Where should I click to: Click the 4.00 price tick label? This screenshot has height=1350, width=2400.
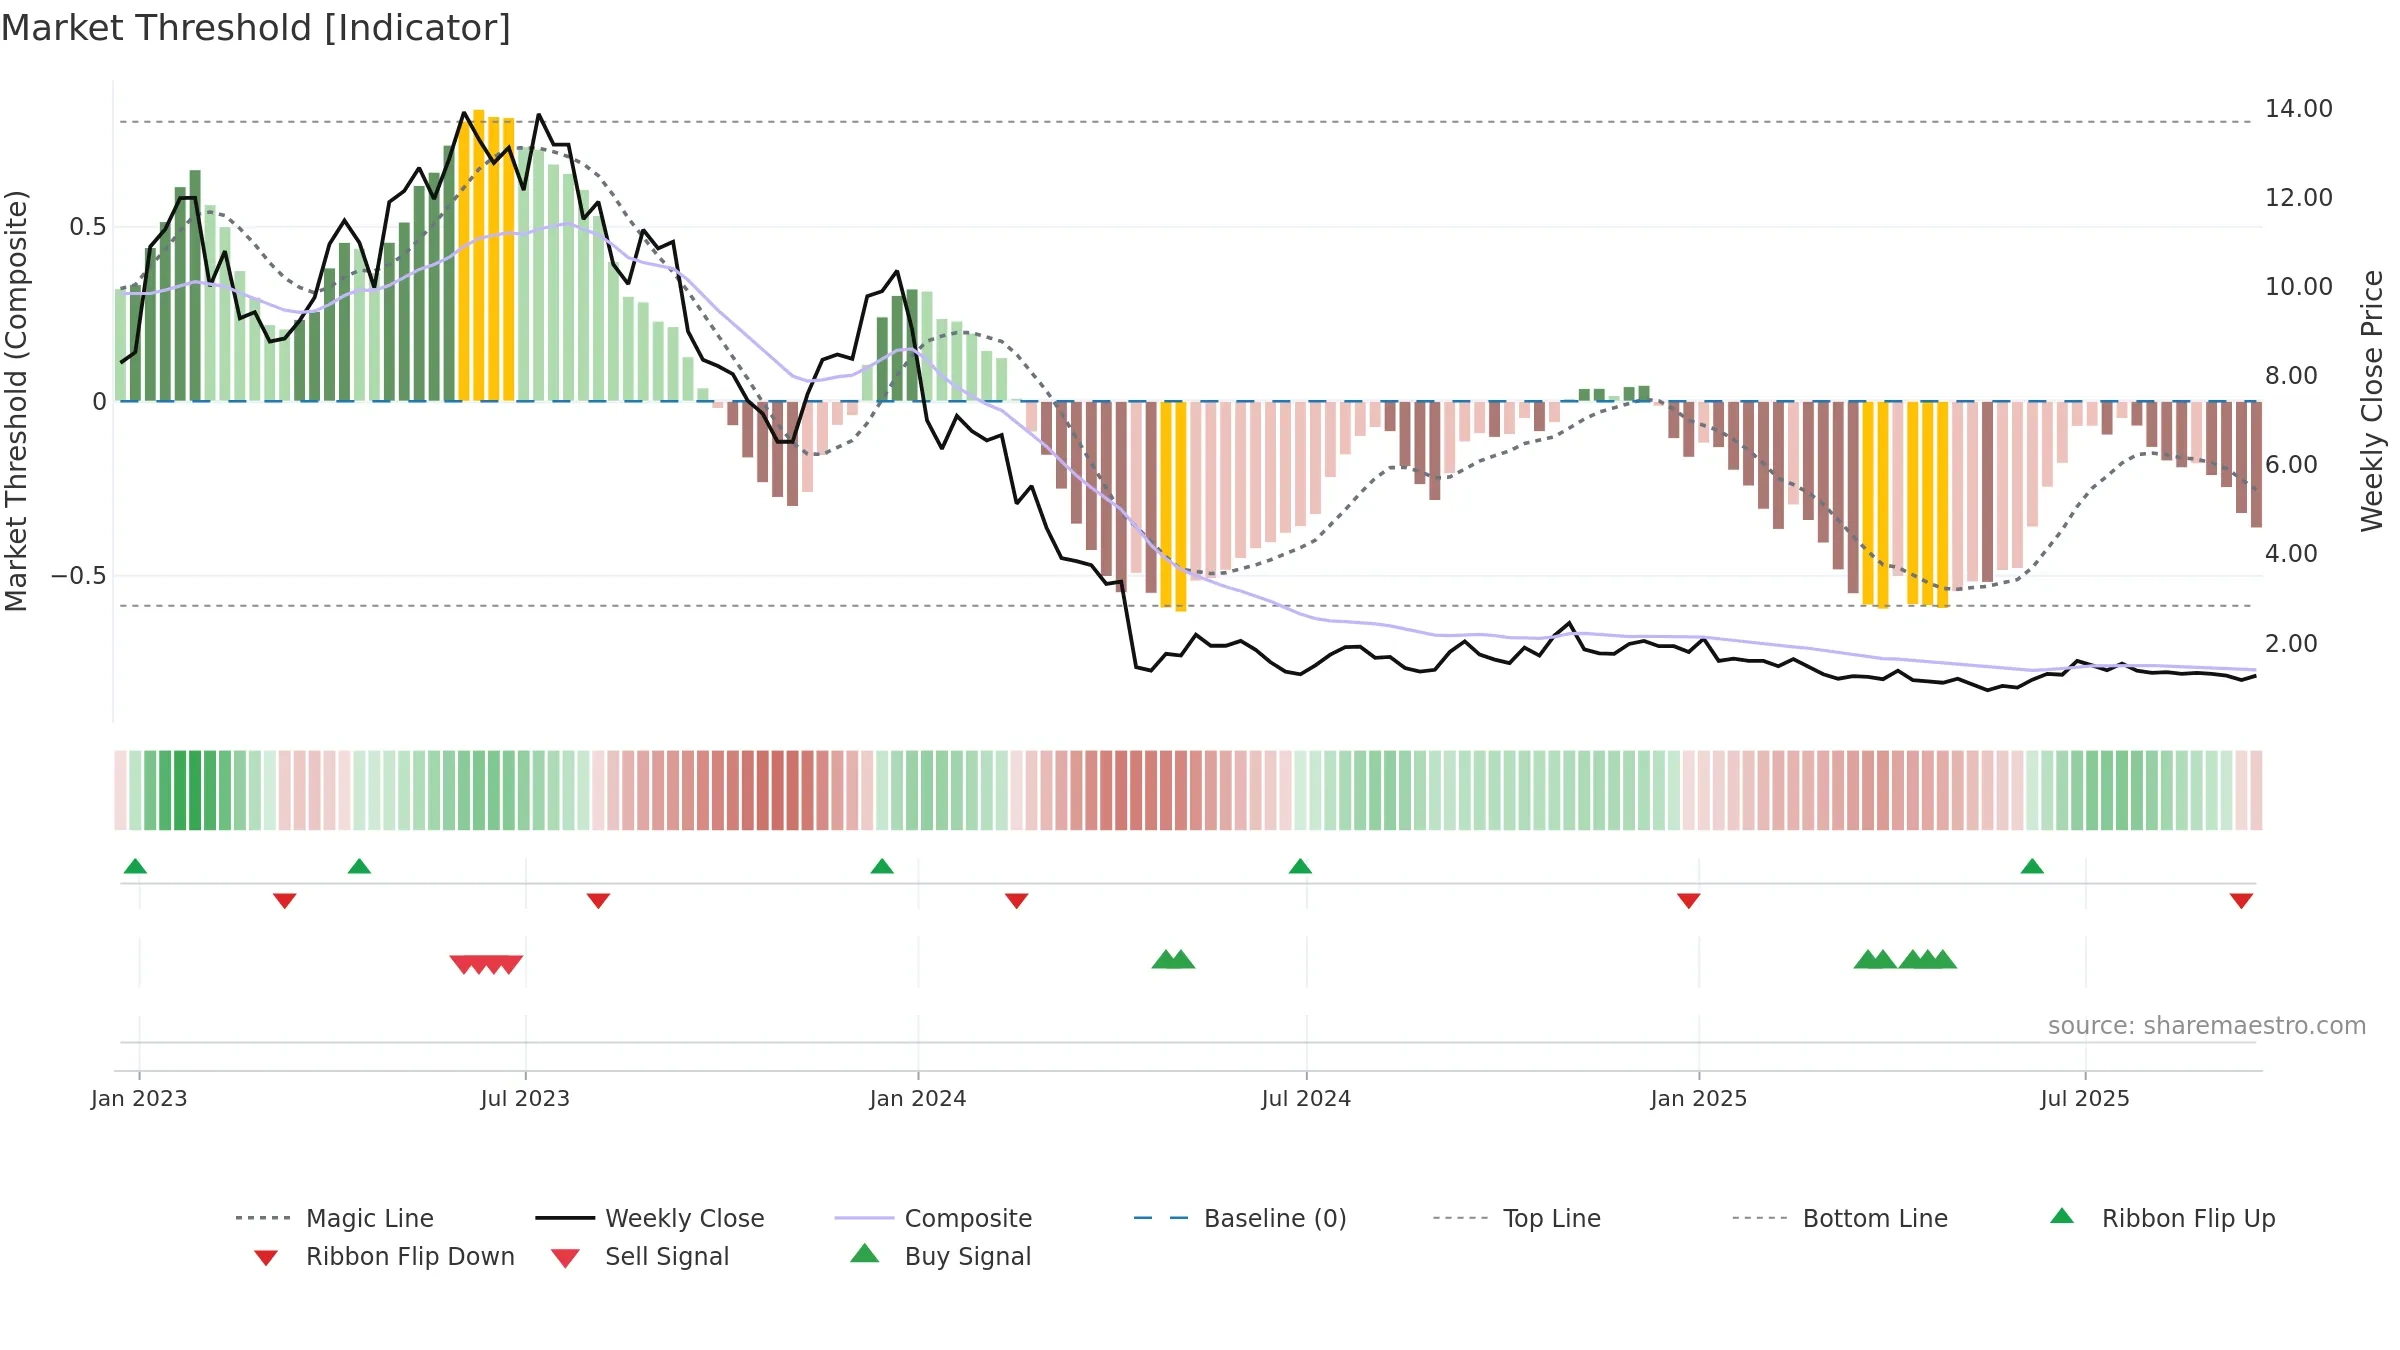tap(2291, 554)
